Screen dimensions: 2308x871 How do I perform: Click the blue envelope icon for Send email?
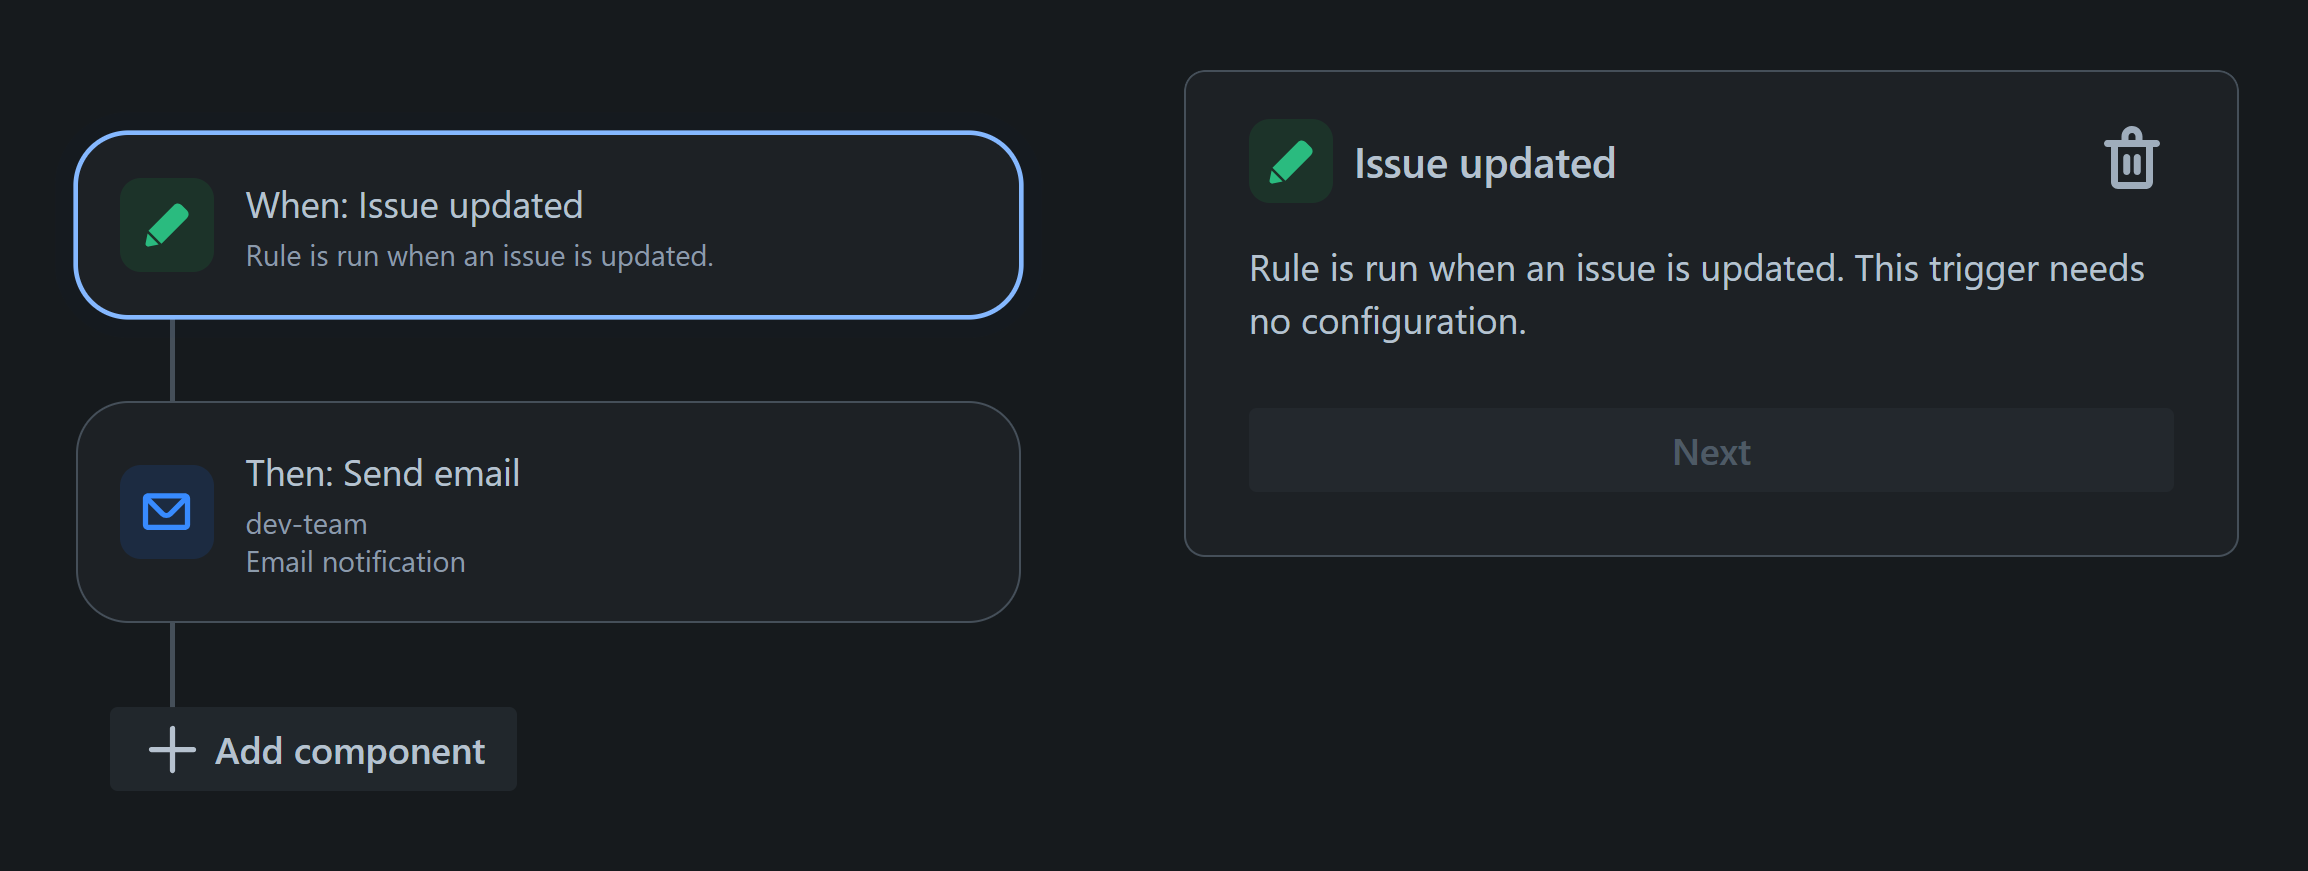[x=167, y=512]
